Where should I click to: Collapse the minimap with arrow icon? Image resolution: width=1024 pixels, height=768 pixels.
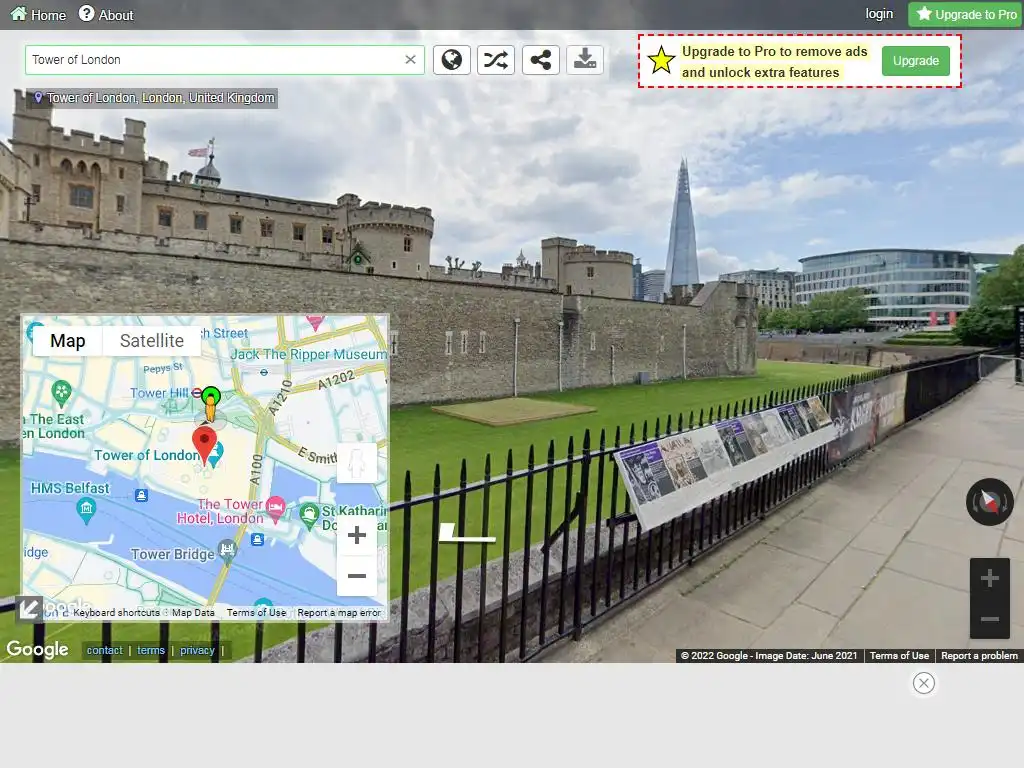29,609
